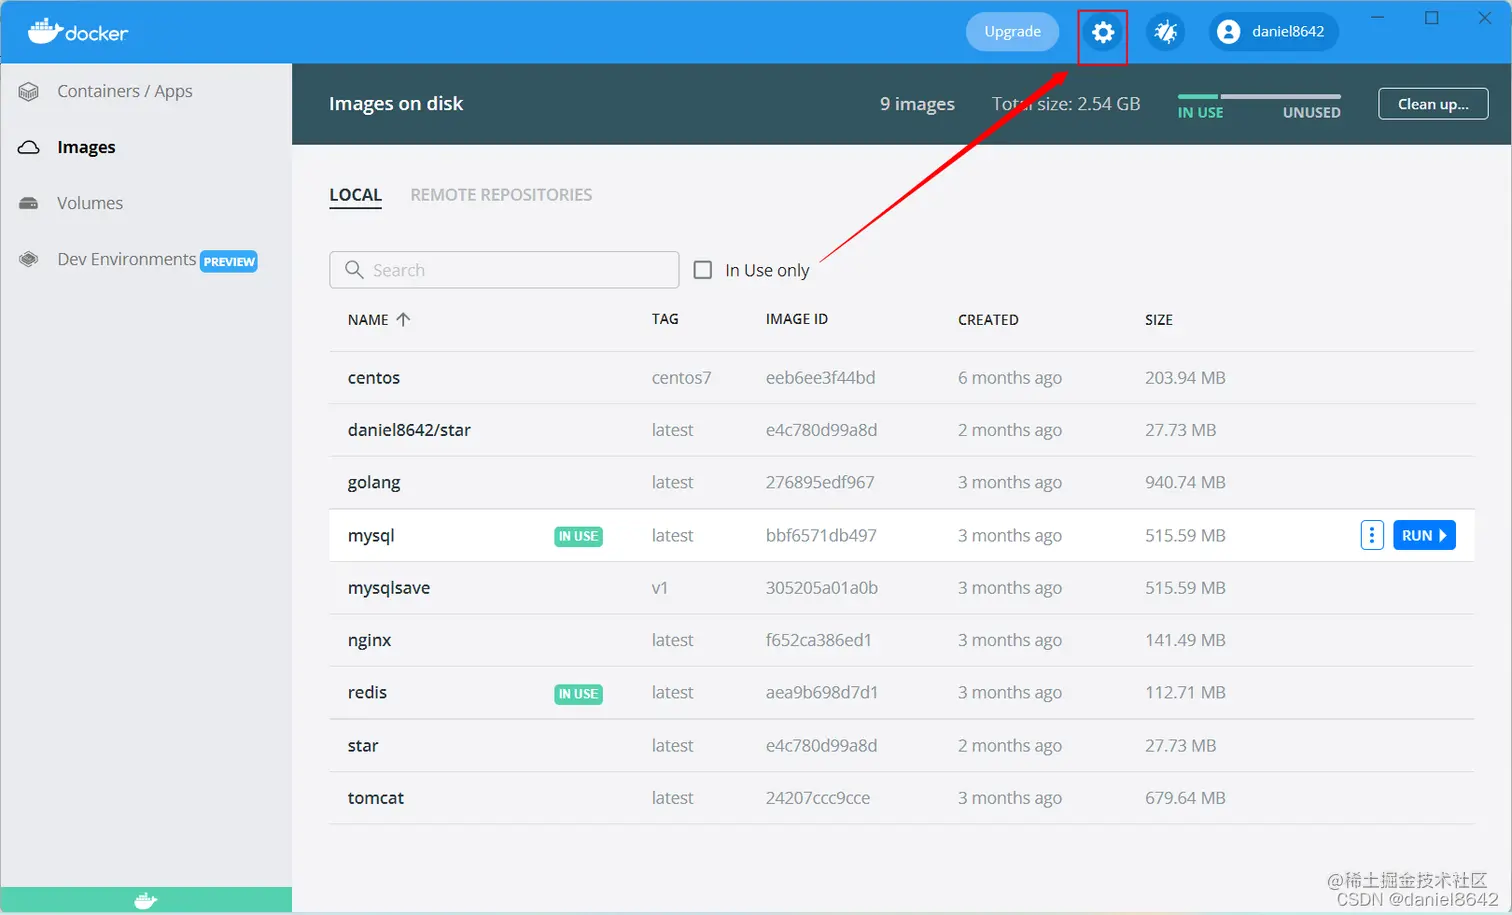Click the PREVIEW badge beside Dev Environments
The width and height of the screenshot is (1512, 915).
(x=229, y=262)
